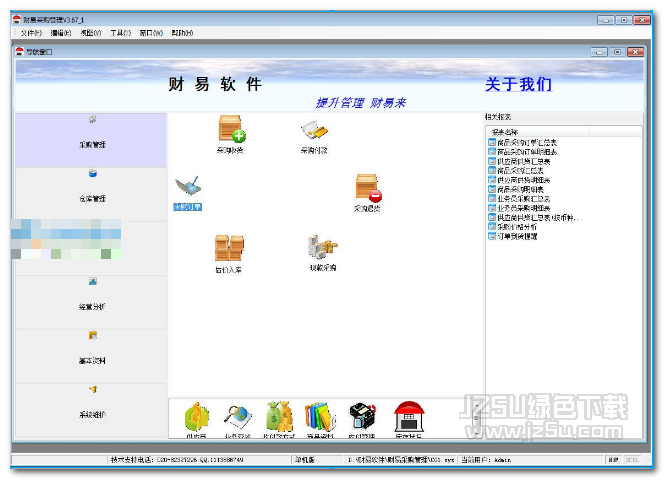Open the 窗口(W) menu
664x480 pixels.
151,33
